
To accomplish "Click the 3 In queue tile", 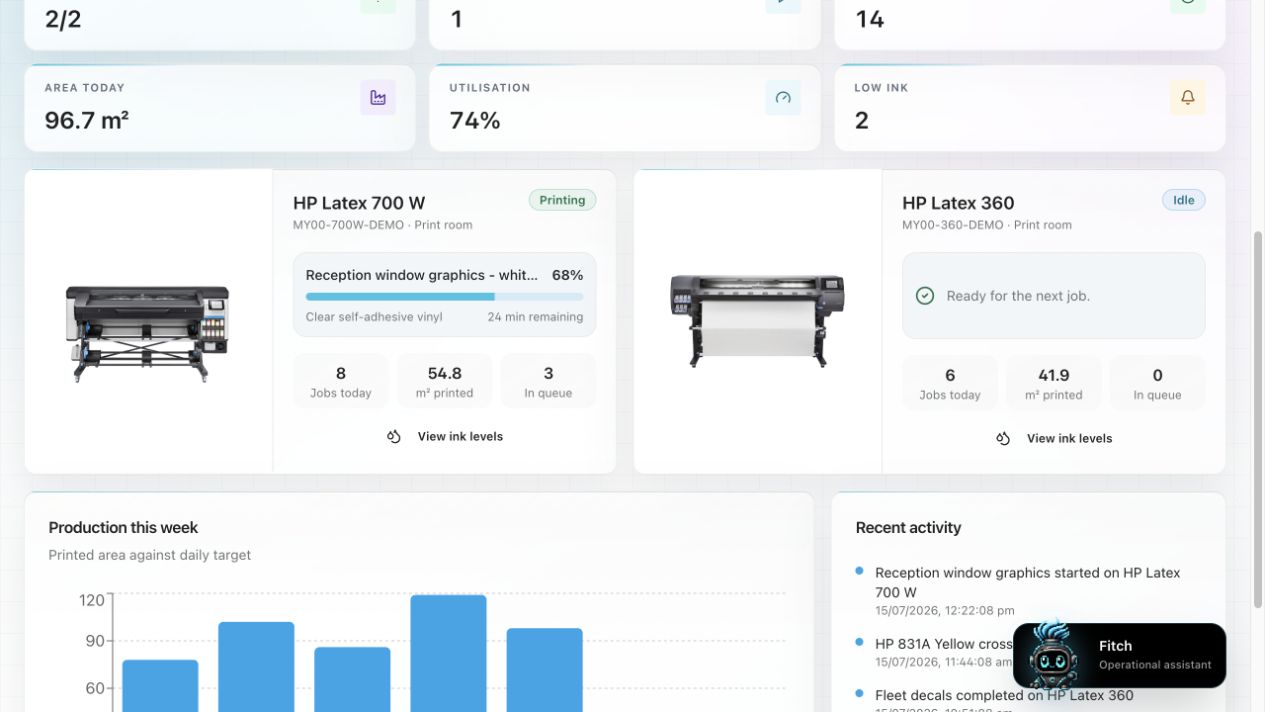I will [548, 381].
